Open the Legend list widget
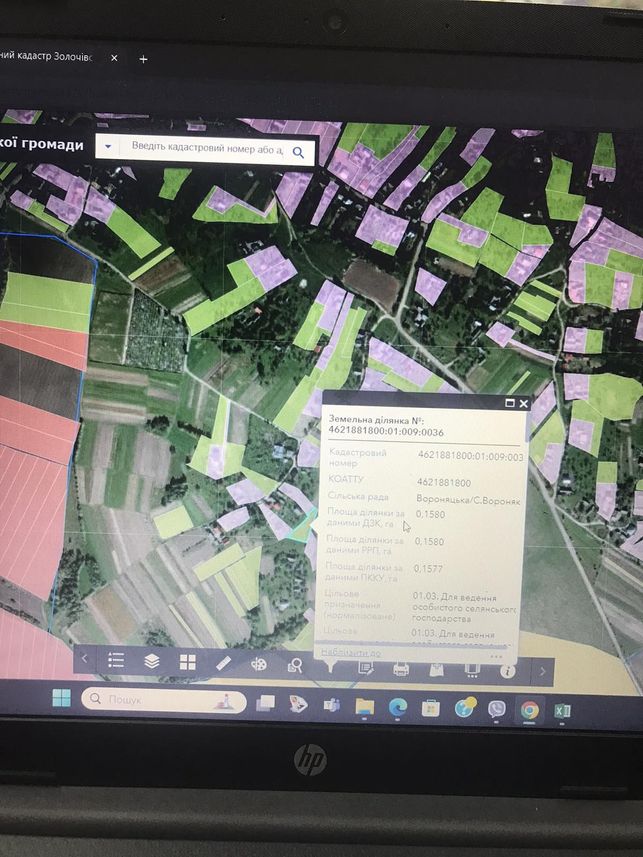Image resolution: width=643 pixels, height=857 pixels. pos(116,660)
